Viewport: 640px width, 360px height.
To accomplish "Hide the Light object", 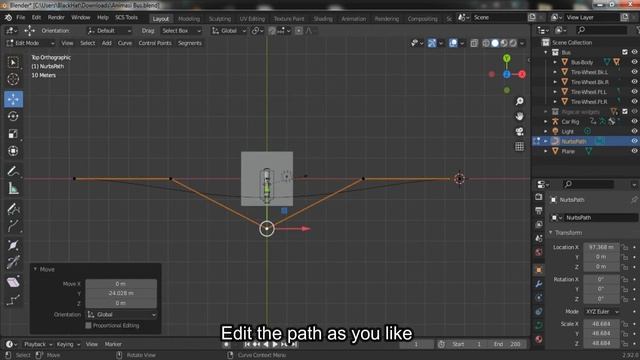I will click(634, 131).
